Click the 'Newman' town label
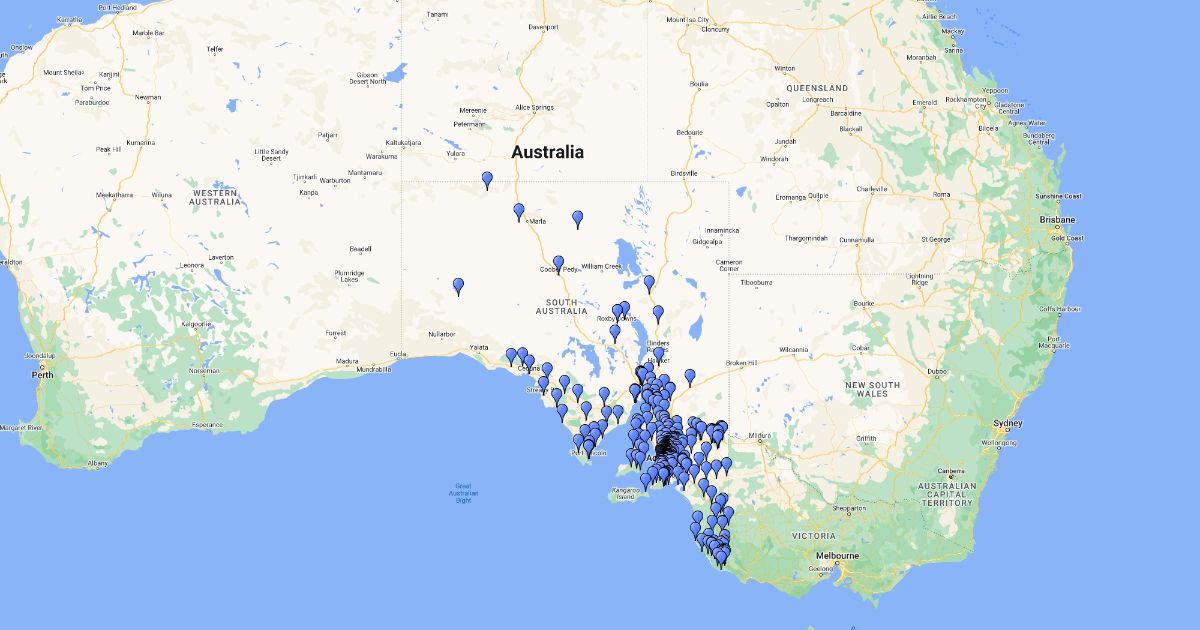1200x630 pixels. tap(148, 97)
